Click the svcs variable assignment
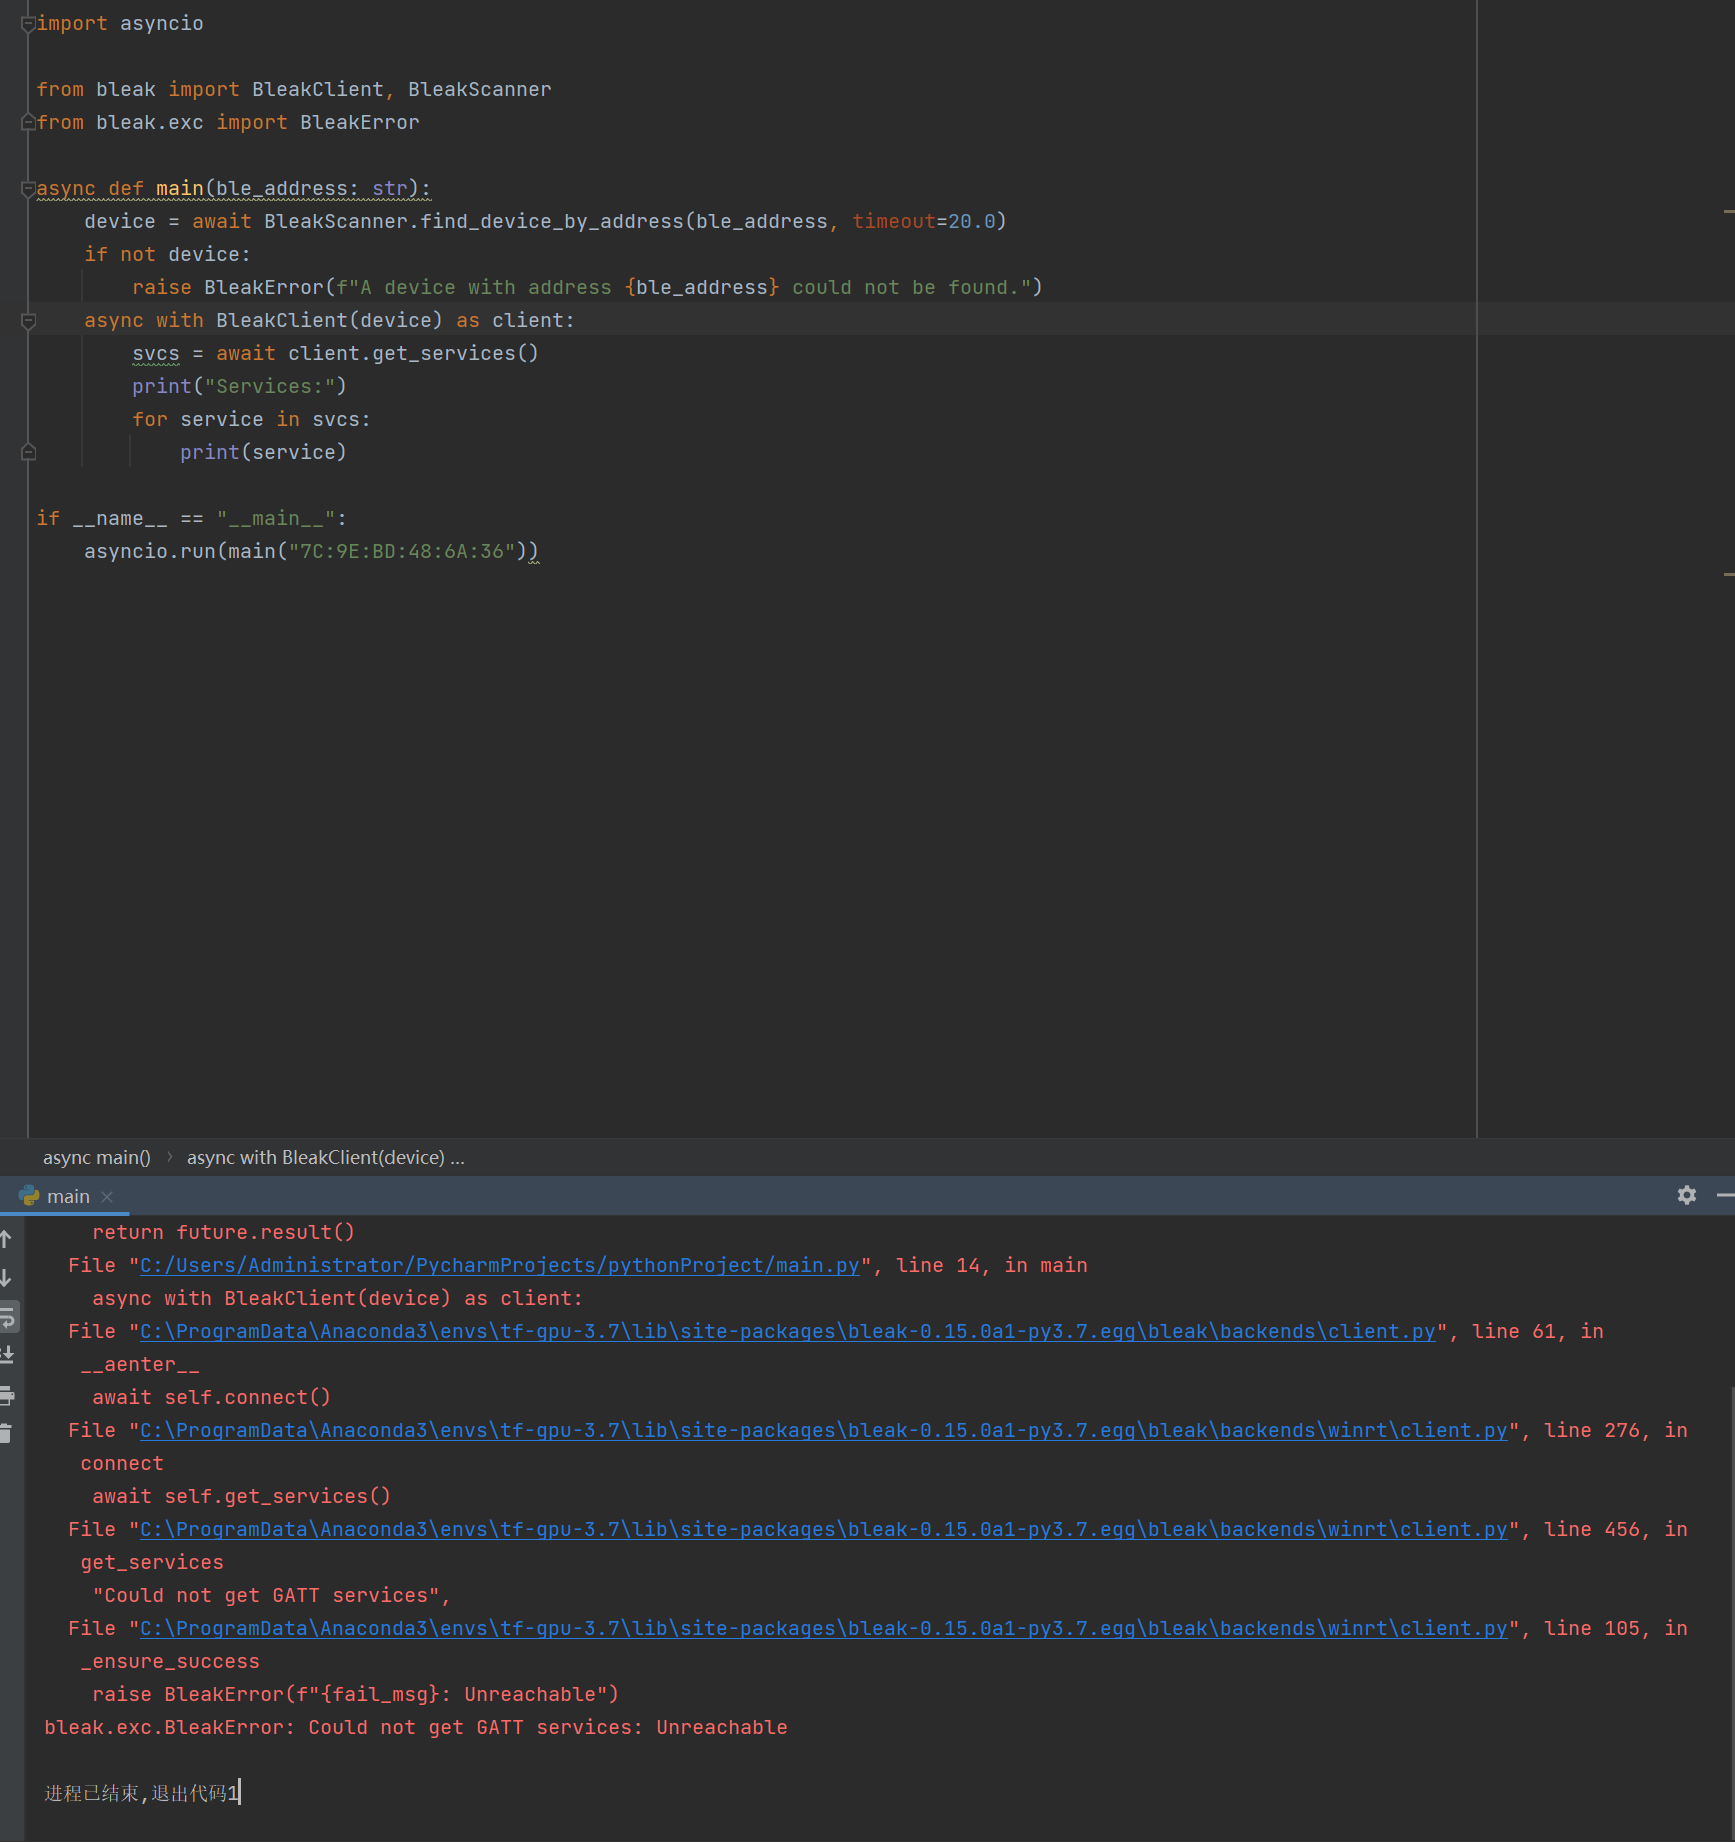Viewport: 1735px width, 1842px height. [155, 353]
